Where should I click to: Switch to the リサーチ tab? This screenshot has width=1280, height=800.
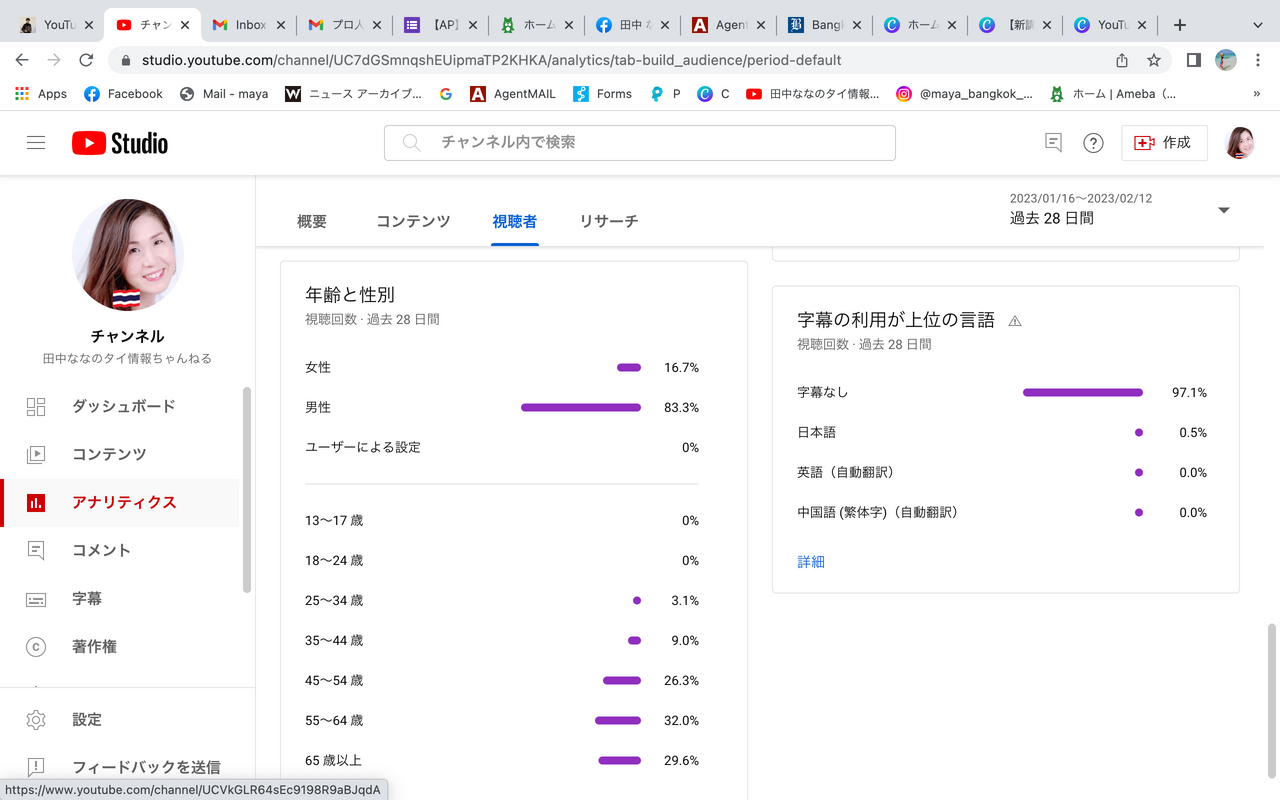pos(608,221)
